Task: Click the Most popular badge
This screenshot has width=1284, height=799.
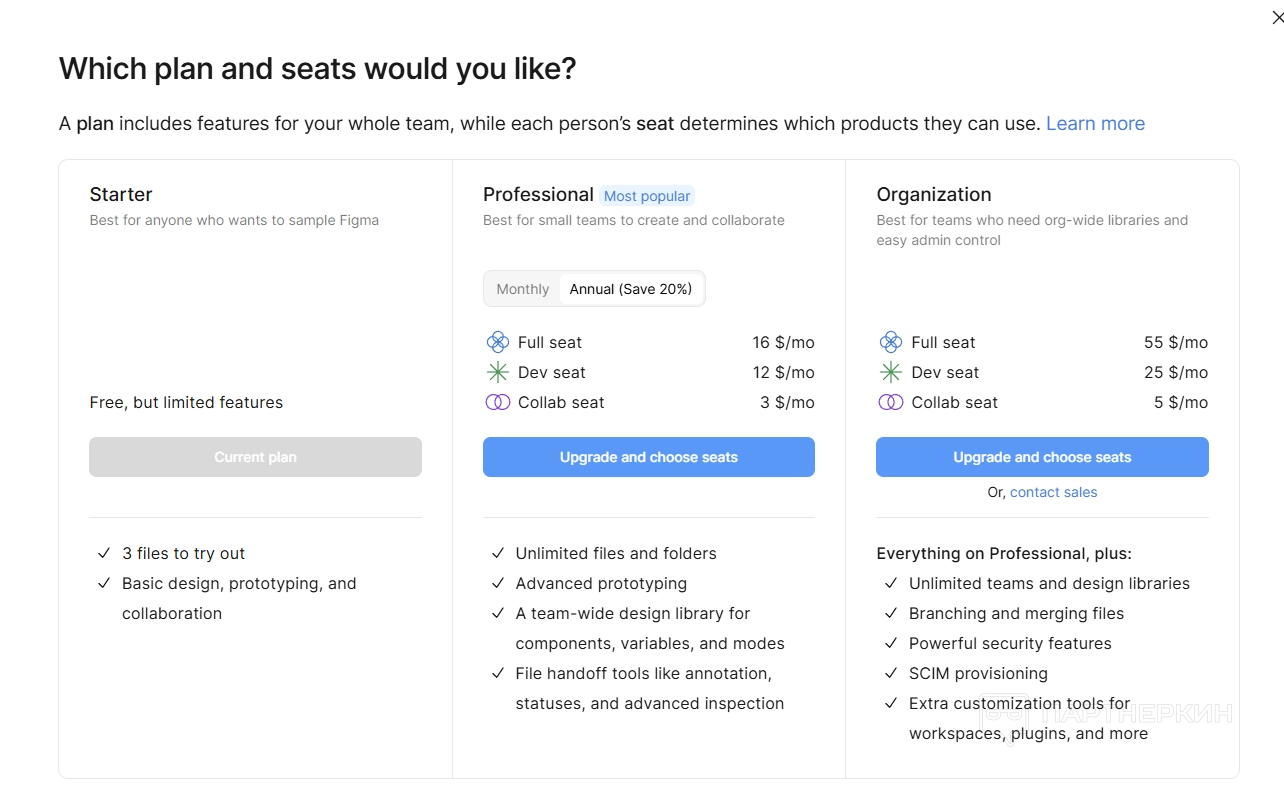Action: (647, 196)
